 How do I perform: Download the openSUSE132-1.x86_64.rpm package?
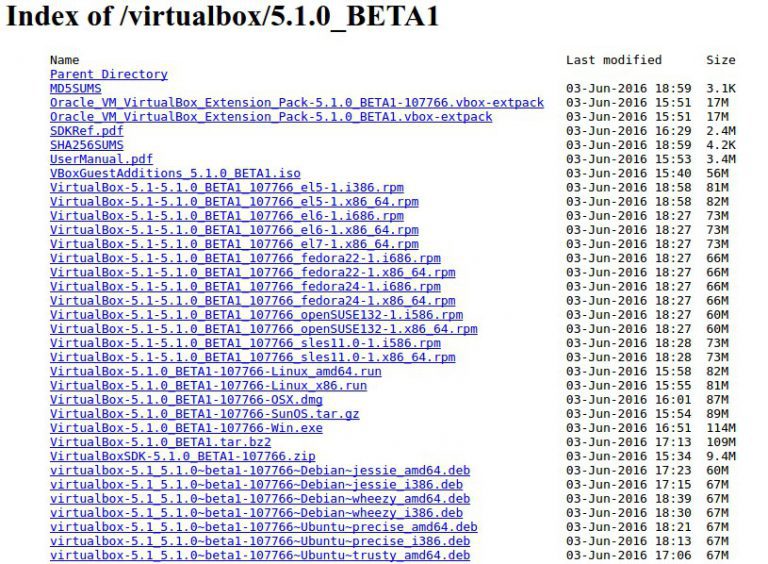coord(264,329)
